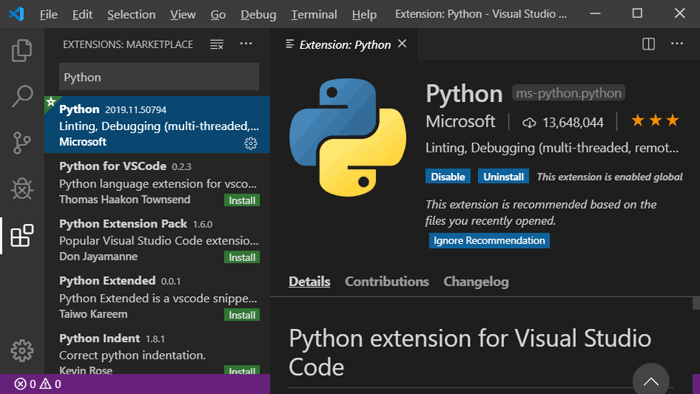Open the Source Control view

coord(21,143)
